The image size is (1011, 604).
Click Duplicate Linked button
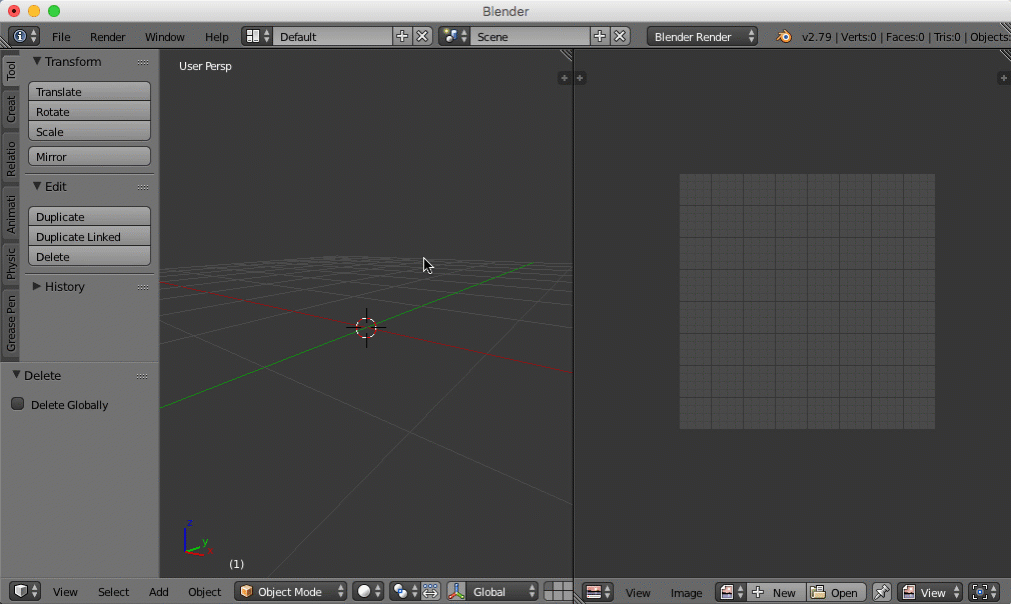pyautogui.click(x=89, y=237)
